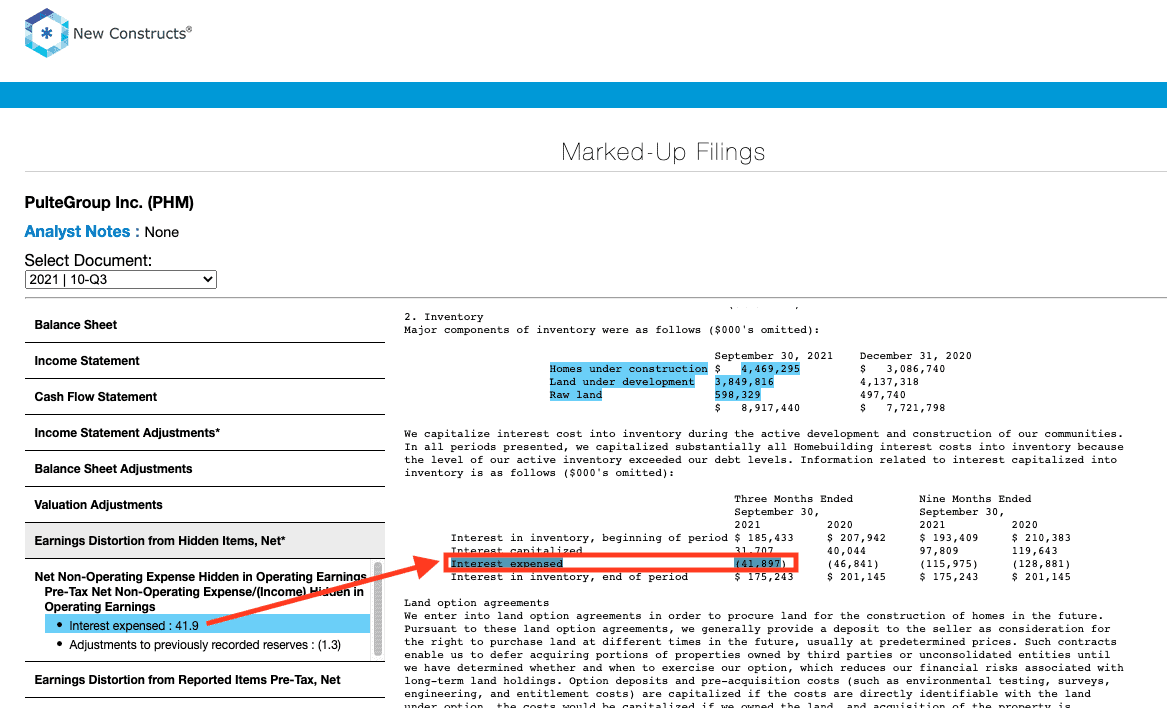Select the 'Interest expensed : 41.9' item
The width and height of the screenshot is (1167, 708).
click(x=207, y=625)
